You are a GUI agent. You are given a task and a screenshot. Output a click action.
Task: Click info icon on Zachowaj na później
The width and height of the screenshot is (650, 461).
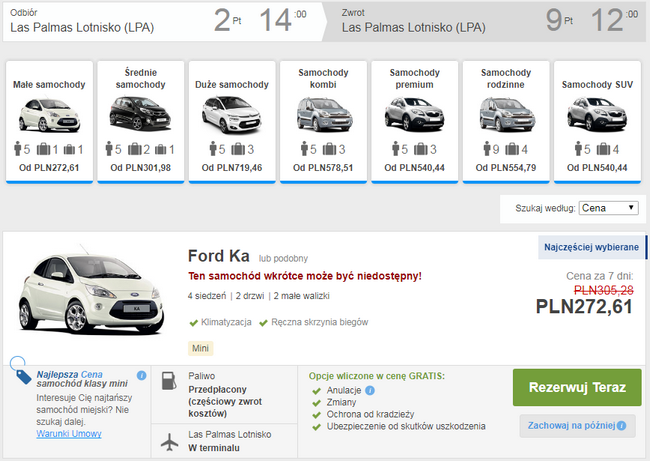tap(621, 426)
